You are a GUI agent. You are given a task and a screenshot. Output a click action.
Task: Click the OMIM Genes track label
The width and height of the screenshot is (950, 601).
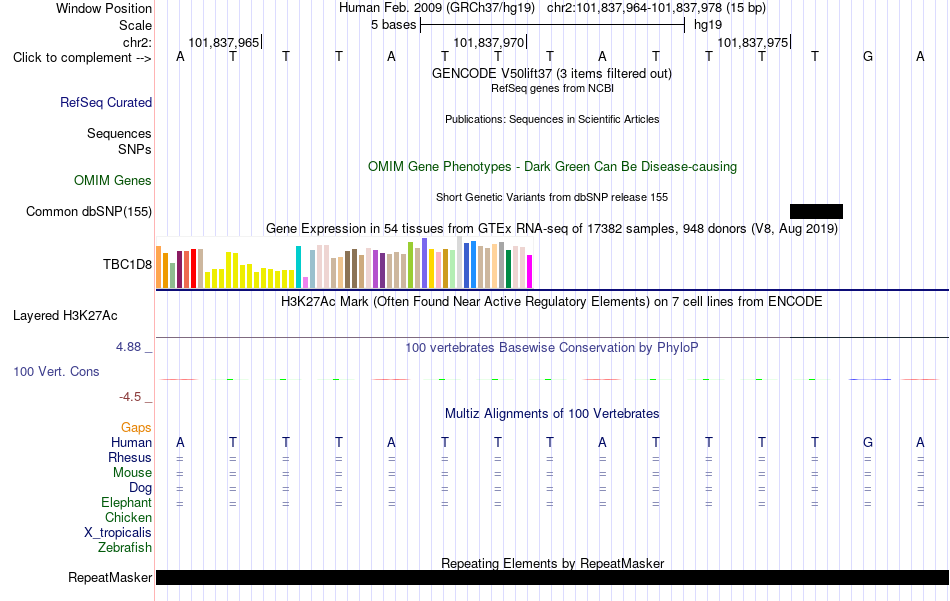tap(113, 181)
